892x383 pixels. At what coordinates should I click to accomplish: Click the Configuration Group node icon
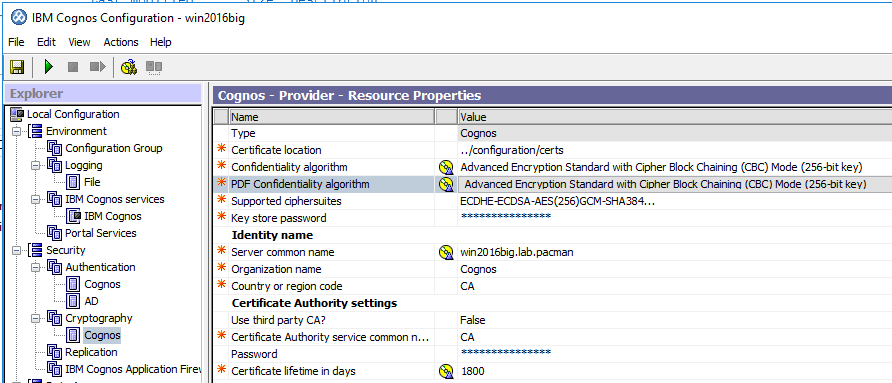(55, 149)
